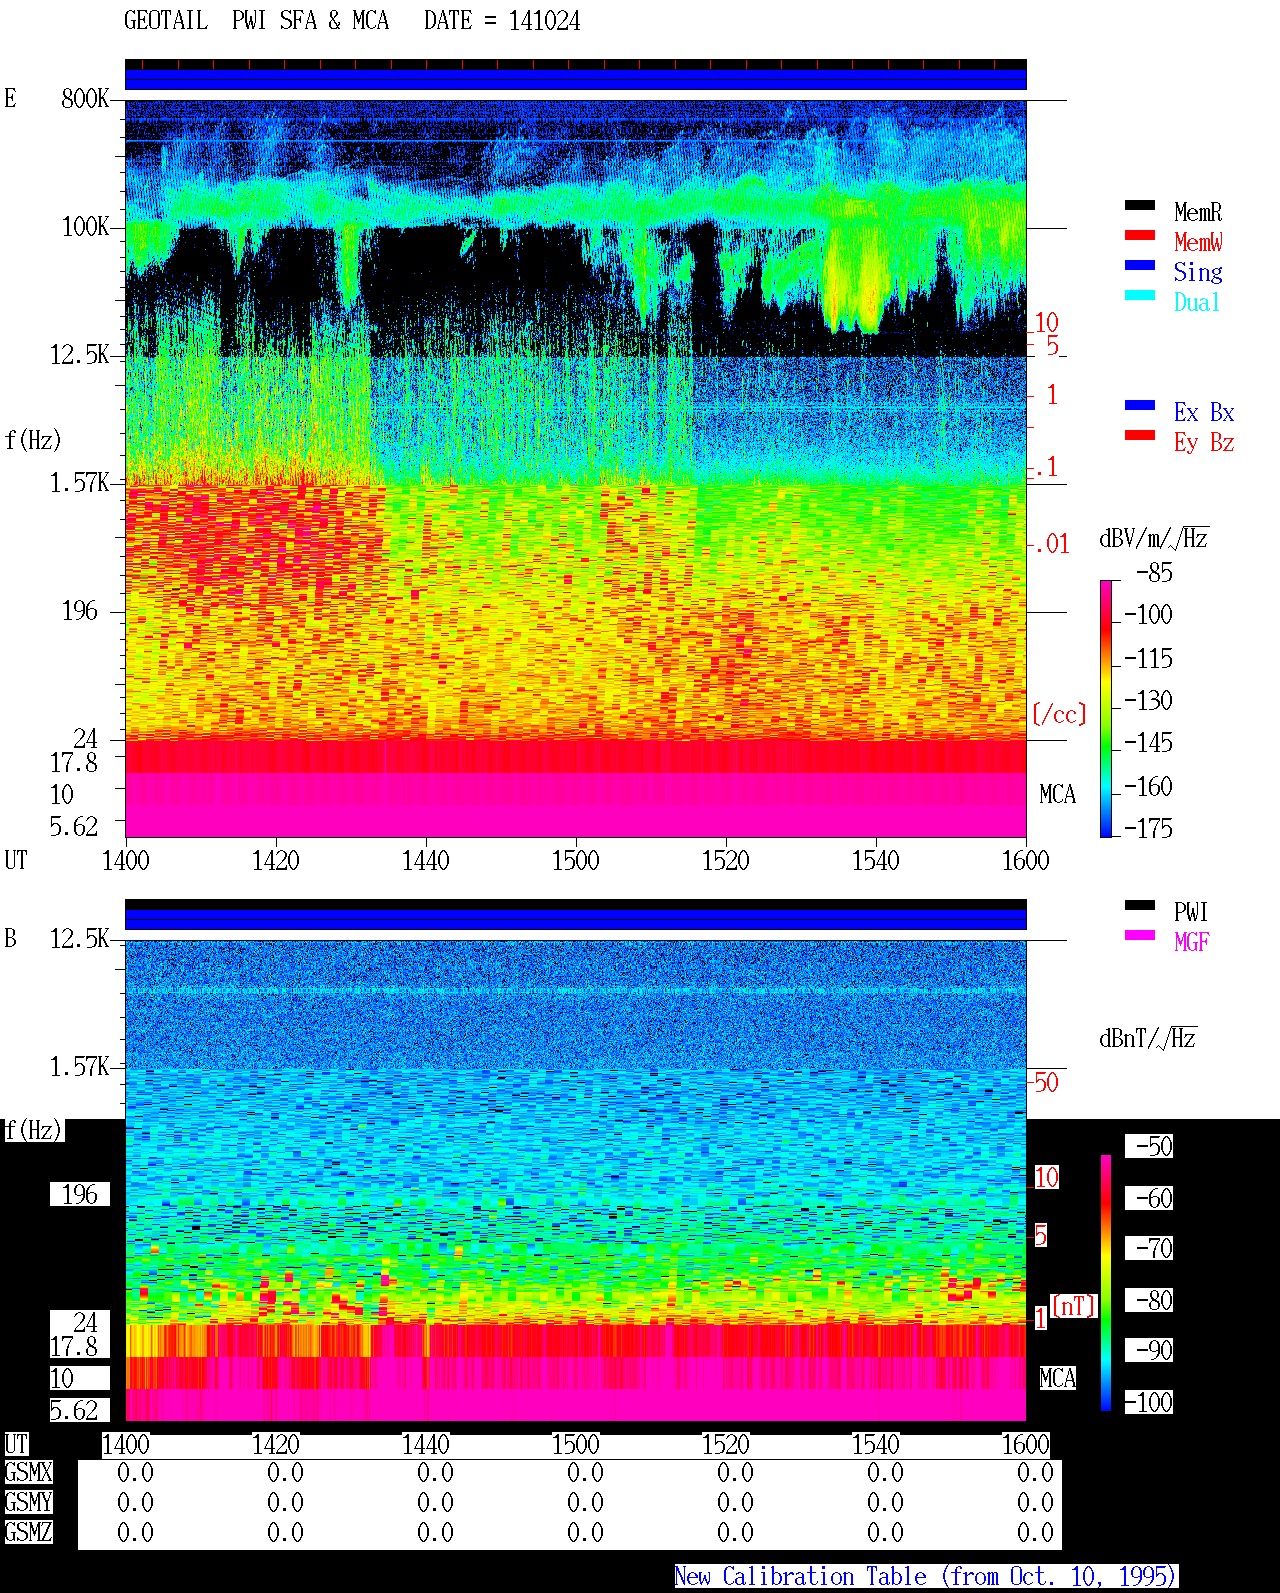Click the cyan Dual legend swatch
The image size is (1280, 1593).
pos(1140,295)
